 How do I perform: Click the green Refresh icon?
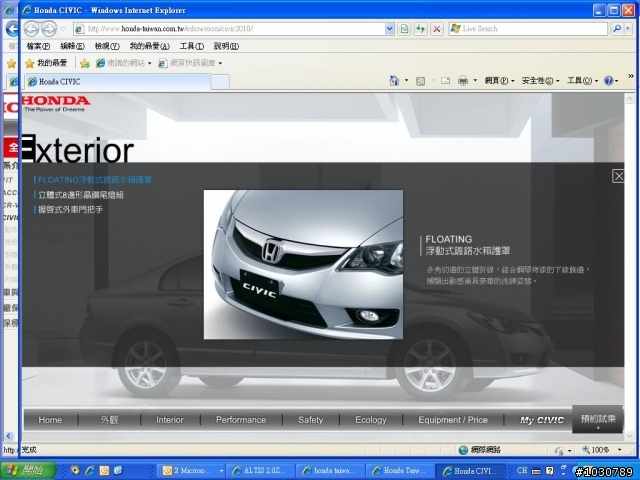point(420,29)
